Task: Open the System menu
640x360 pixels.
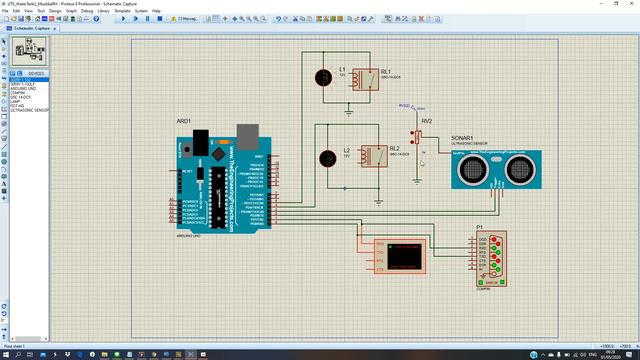Action: pos(141,11)
